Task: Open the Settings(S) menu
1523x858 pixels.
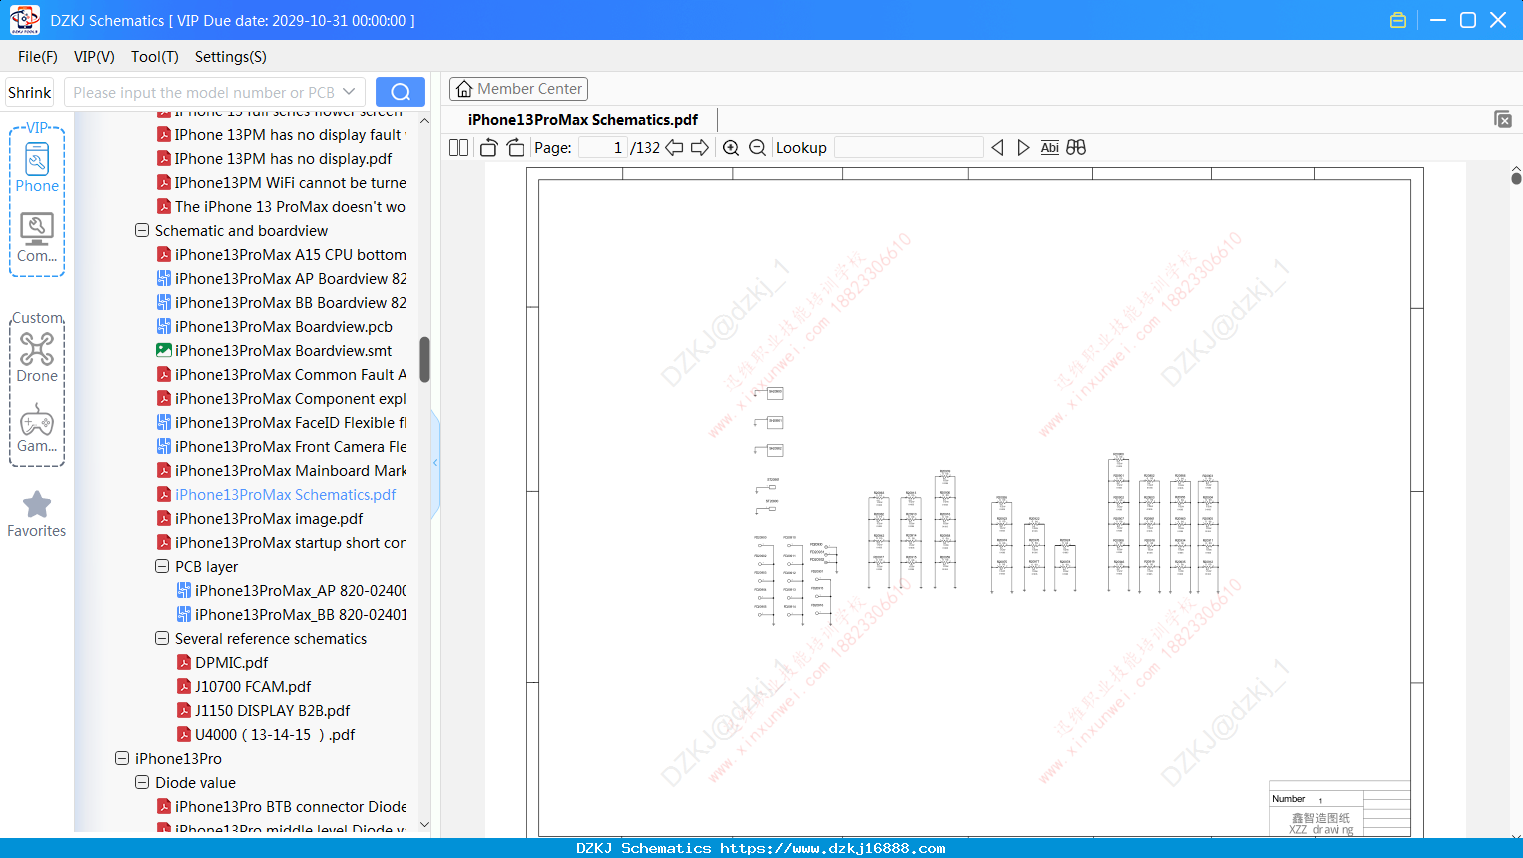Action: (231, 57)
